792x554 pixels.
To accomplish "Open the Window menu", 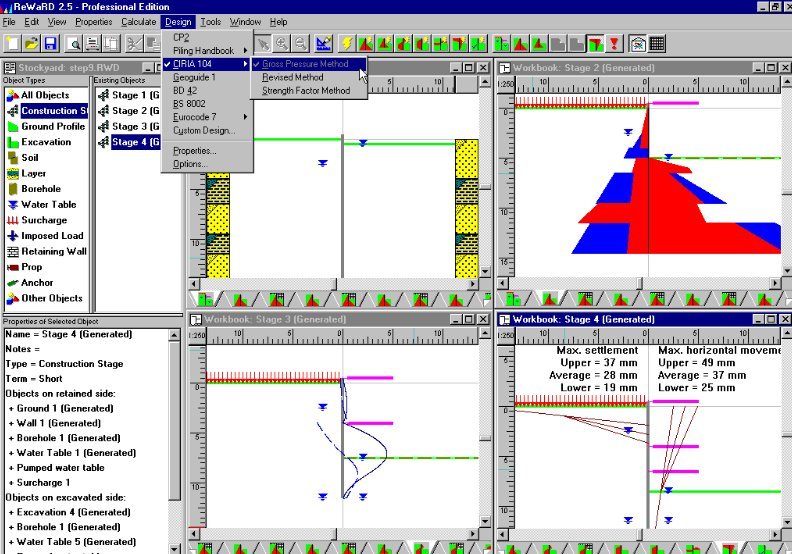I will pyautogui.click(x=245, y=22).
